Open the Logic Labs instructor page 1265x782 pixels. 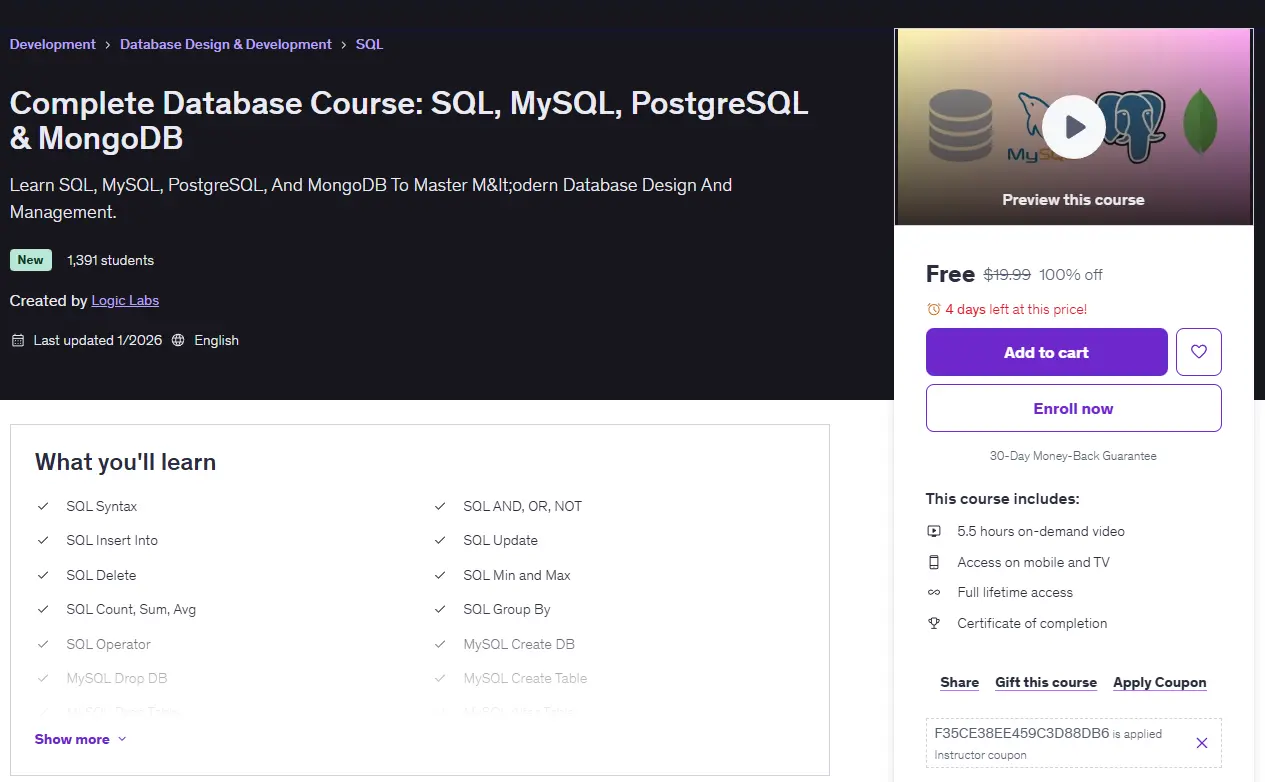125,300
